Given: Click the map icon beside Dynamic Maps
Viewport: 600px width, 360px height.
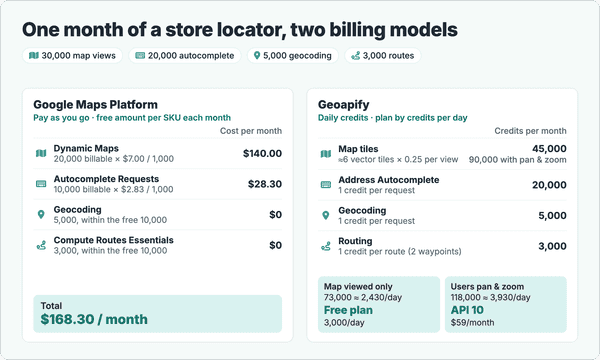Looking at the screenshot, I should click(41, 153).
